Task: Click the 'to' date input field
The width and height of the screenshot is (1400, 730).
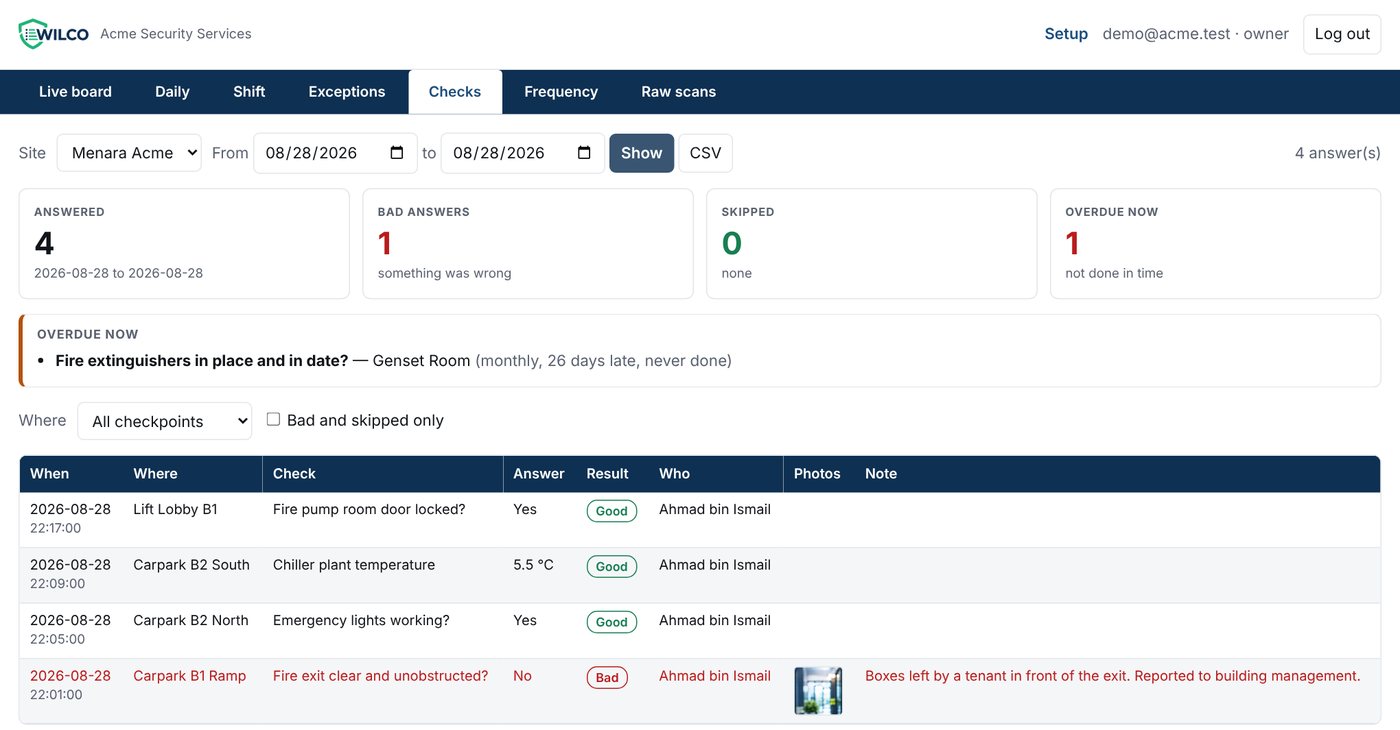Action: point(522,153)
